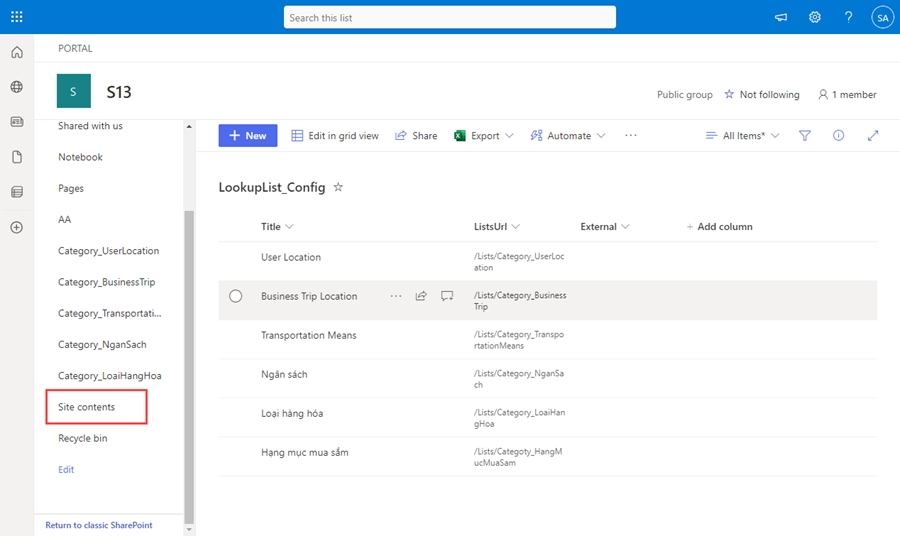Open the filter pane icon
The image size is (900, 536).
[805, 136]
